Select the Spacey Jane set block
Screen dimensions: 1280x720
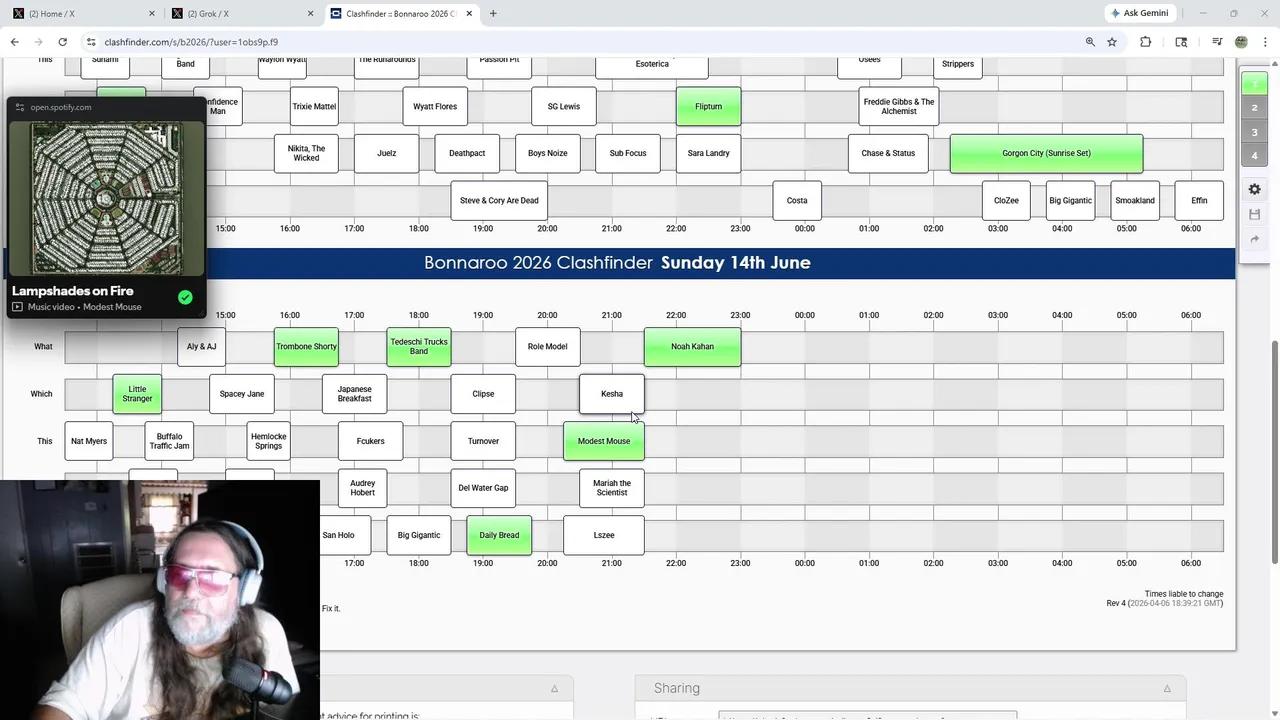242,394
